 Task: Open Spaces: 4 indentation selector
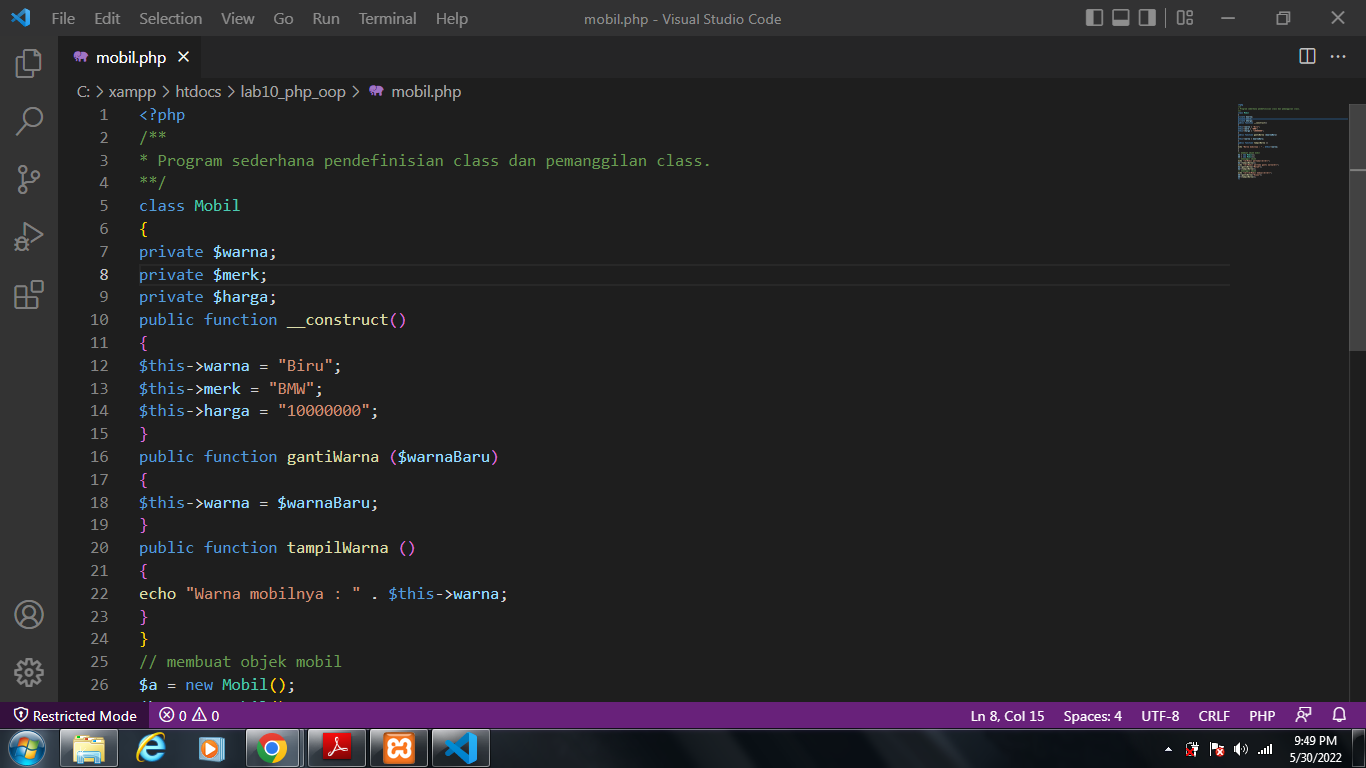point(1092,715)
